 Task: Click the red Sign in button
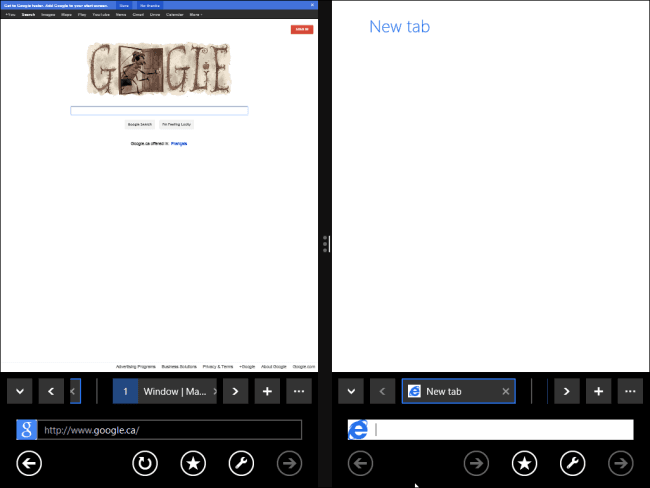(x=302, y=29)
